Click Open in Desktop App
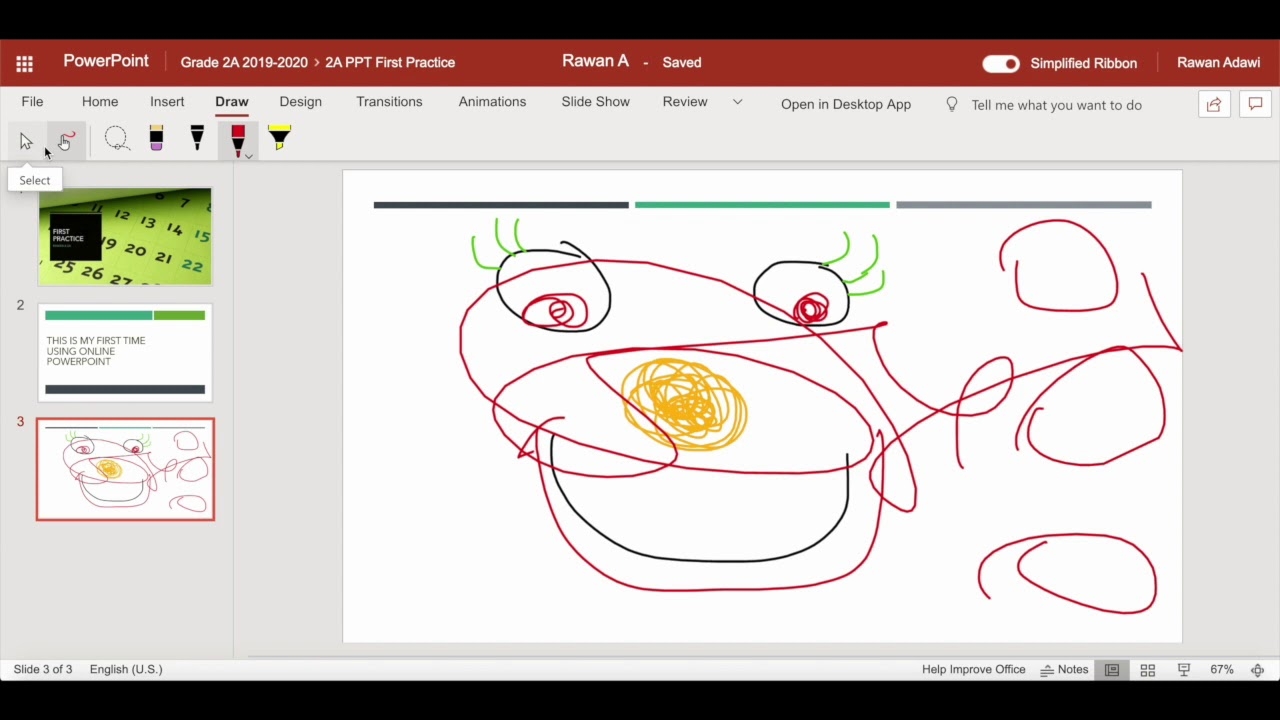The width and height of the screenshot is (1280, 720). click(845, 104)
